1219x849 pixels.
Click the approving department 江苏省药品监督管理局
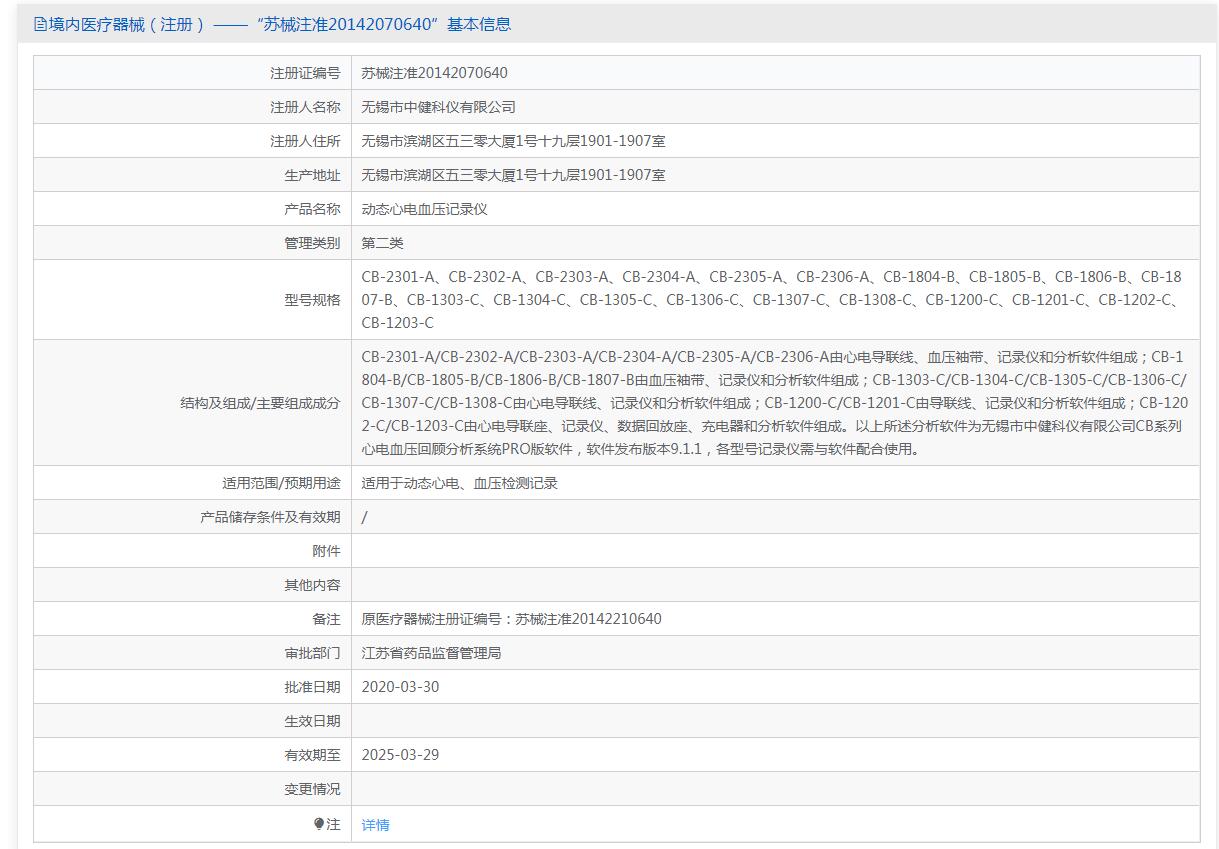coord(431,653)
